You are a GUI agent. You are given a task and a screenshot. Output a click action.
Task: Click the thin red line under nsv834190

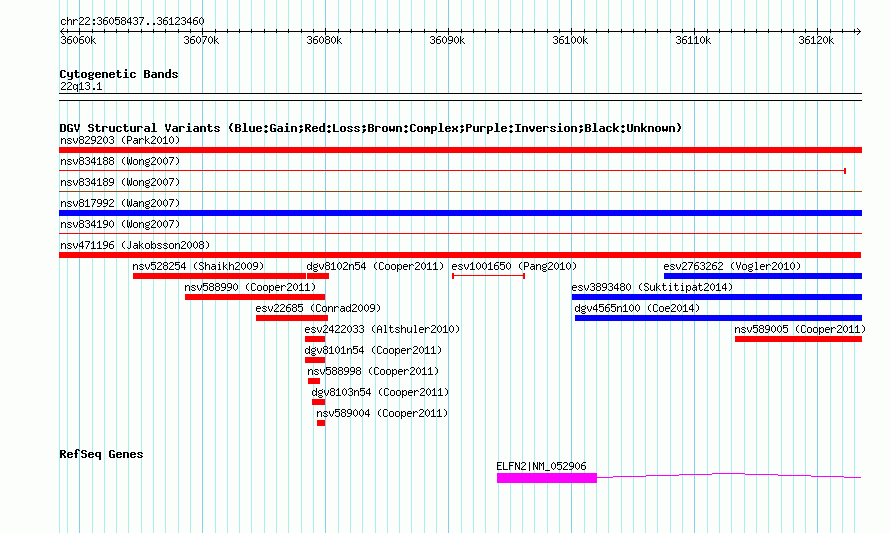click(460, 234)
